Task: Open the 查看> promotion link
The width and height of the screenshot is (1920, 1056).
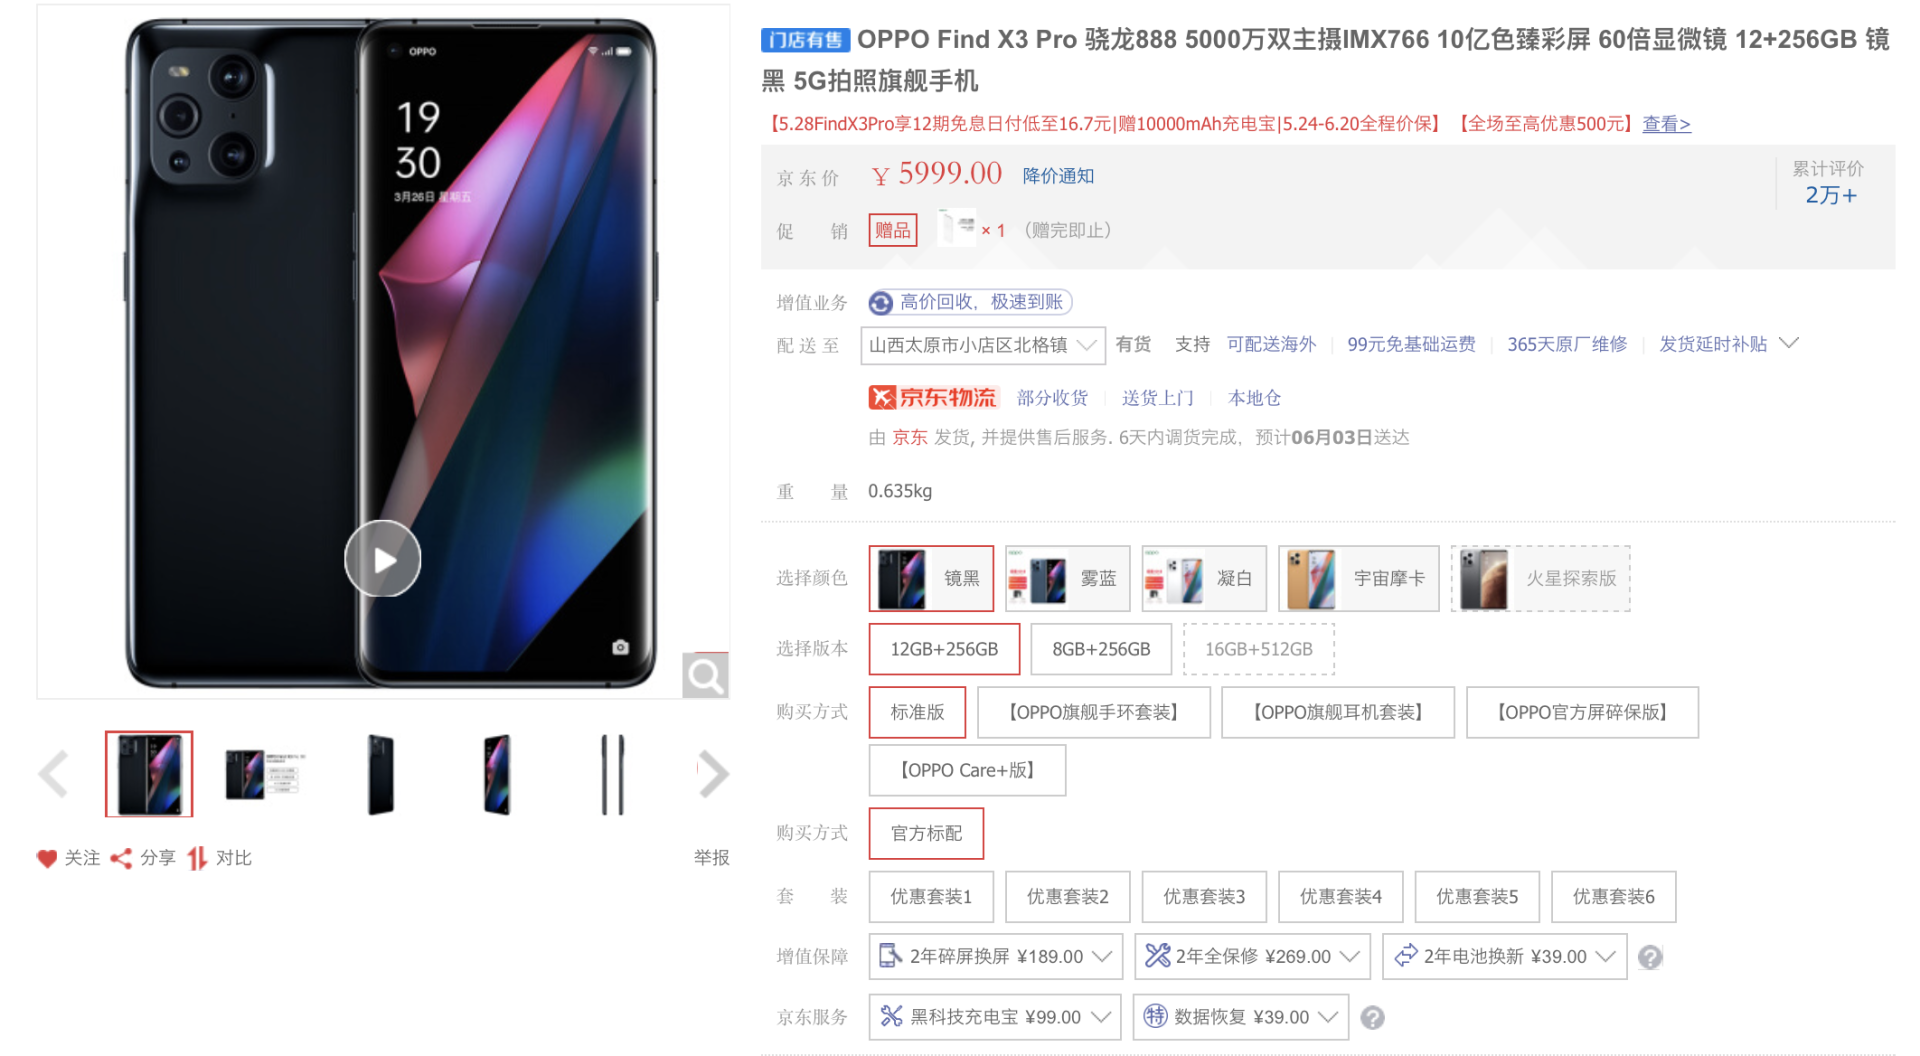Action: click(1666, 124)
